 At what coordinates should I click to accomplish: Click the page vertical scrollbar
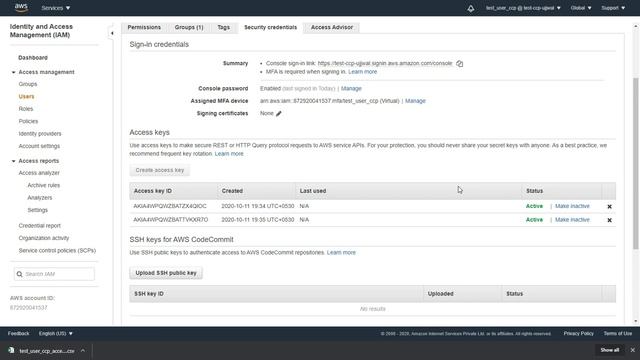click(636, 163)
